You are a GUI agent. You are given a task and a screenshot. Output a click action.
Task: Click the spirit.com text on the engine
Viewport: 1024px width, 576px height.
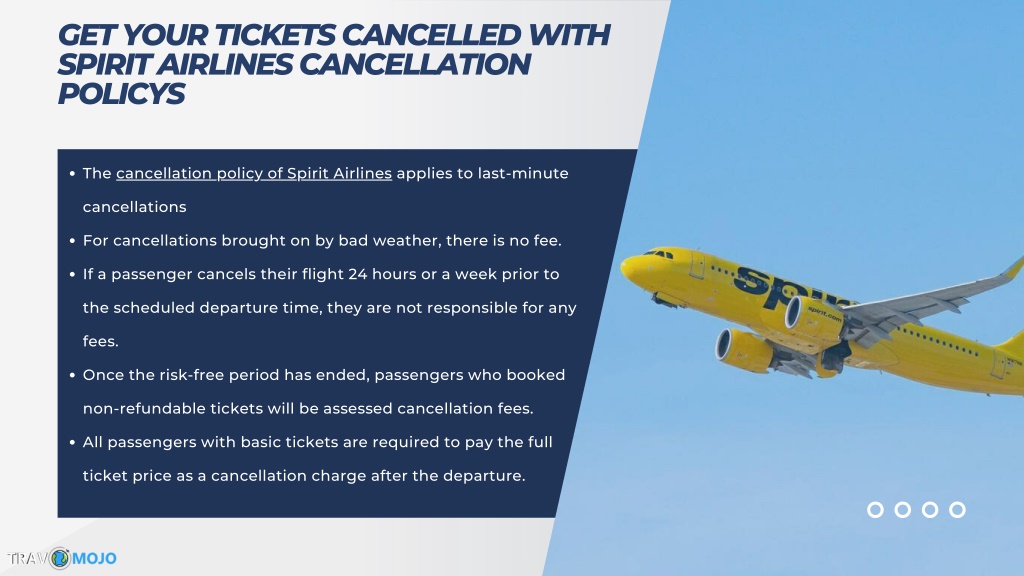[825, 312]
